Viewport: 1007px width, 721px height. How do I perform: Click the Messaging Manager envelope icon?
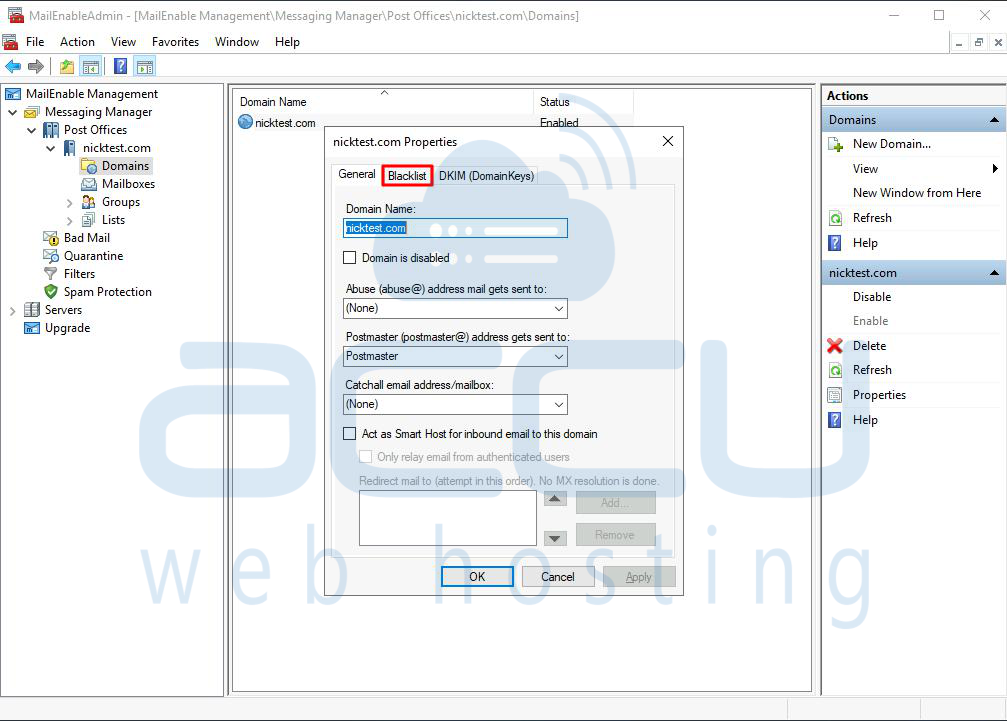pyautogui.click(x=32, y=112)
